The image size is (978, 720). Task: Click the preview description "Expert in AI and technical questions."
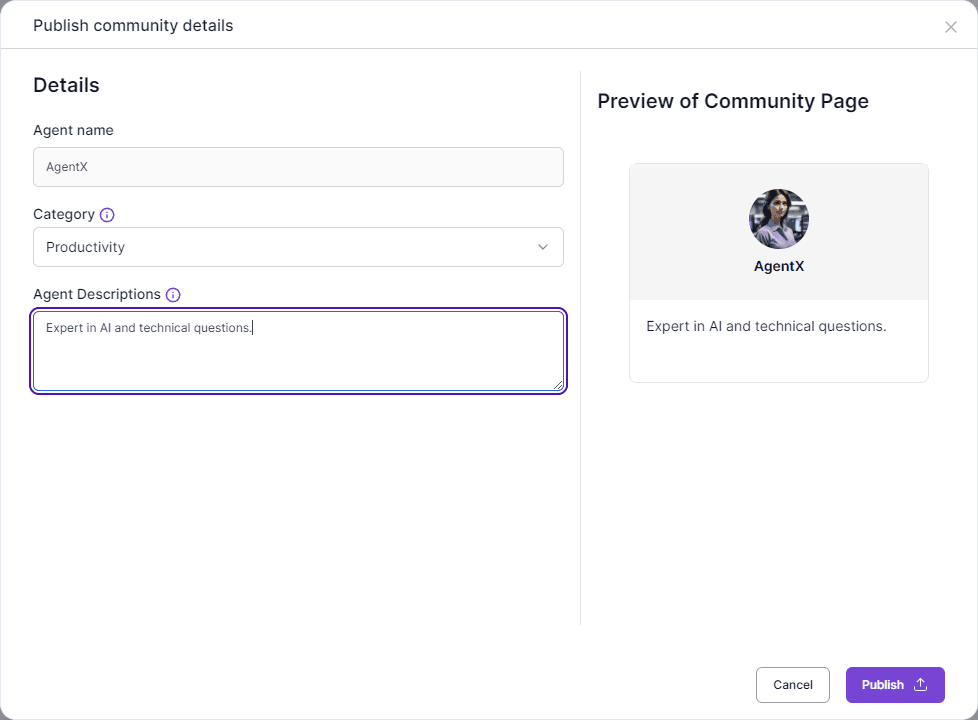tap(766, 326)
